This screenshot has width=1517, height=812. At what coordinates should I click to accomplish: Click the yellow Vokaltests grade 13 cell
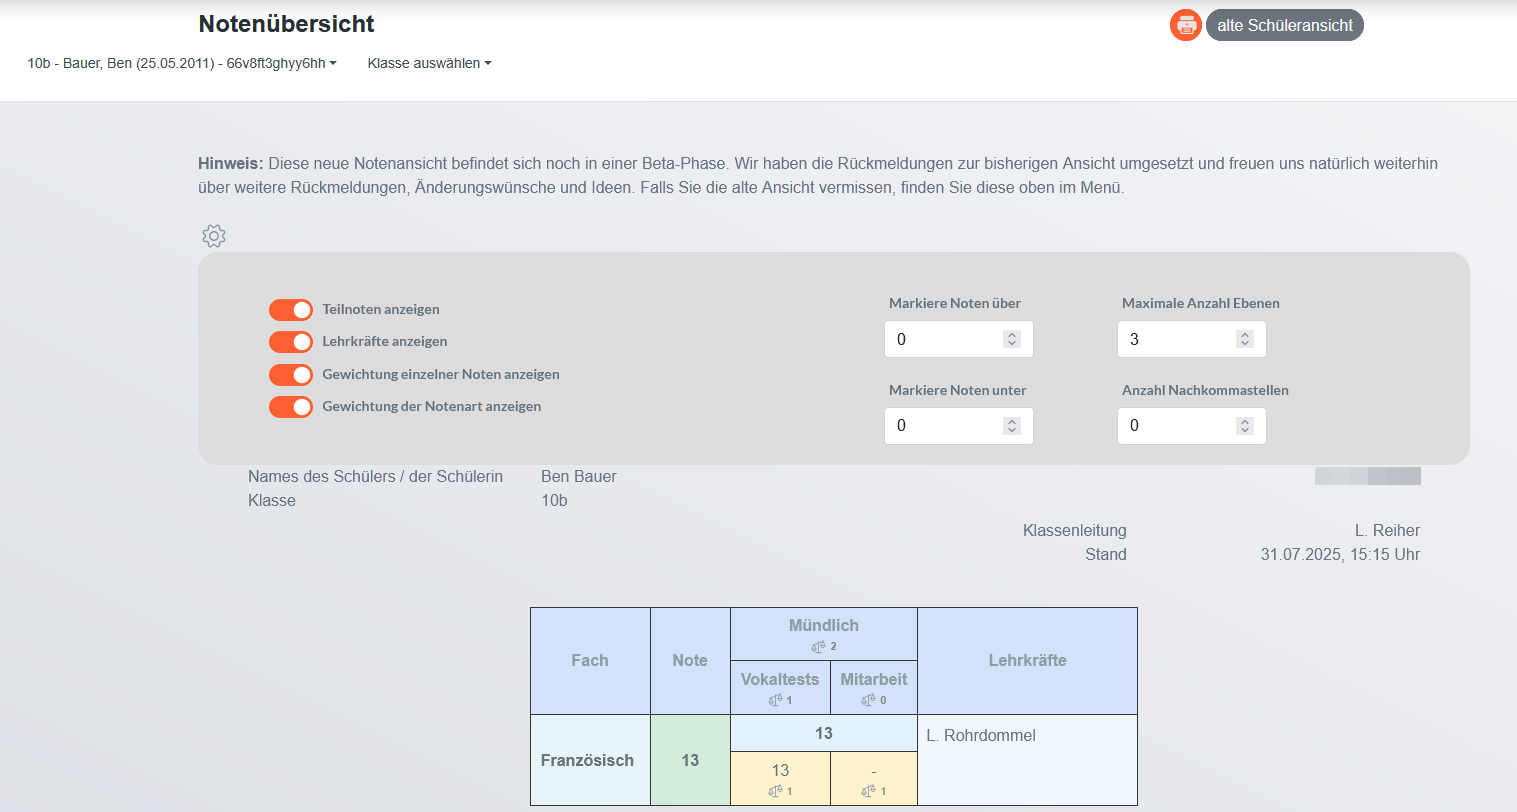pos(780,778)
